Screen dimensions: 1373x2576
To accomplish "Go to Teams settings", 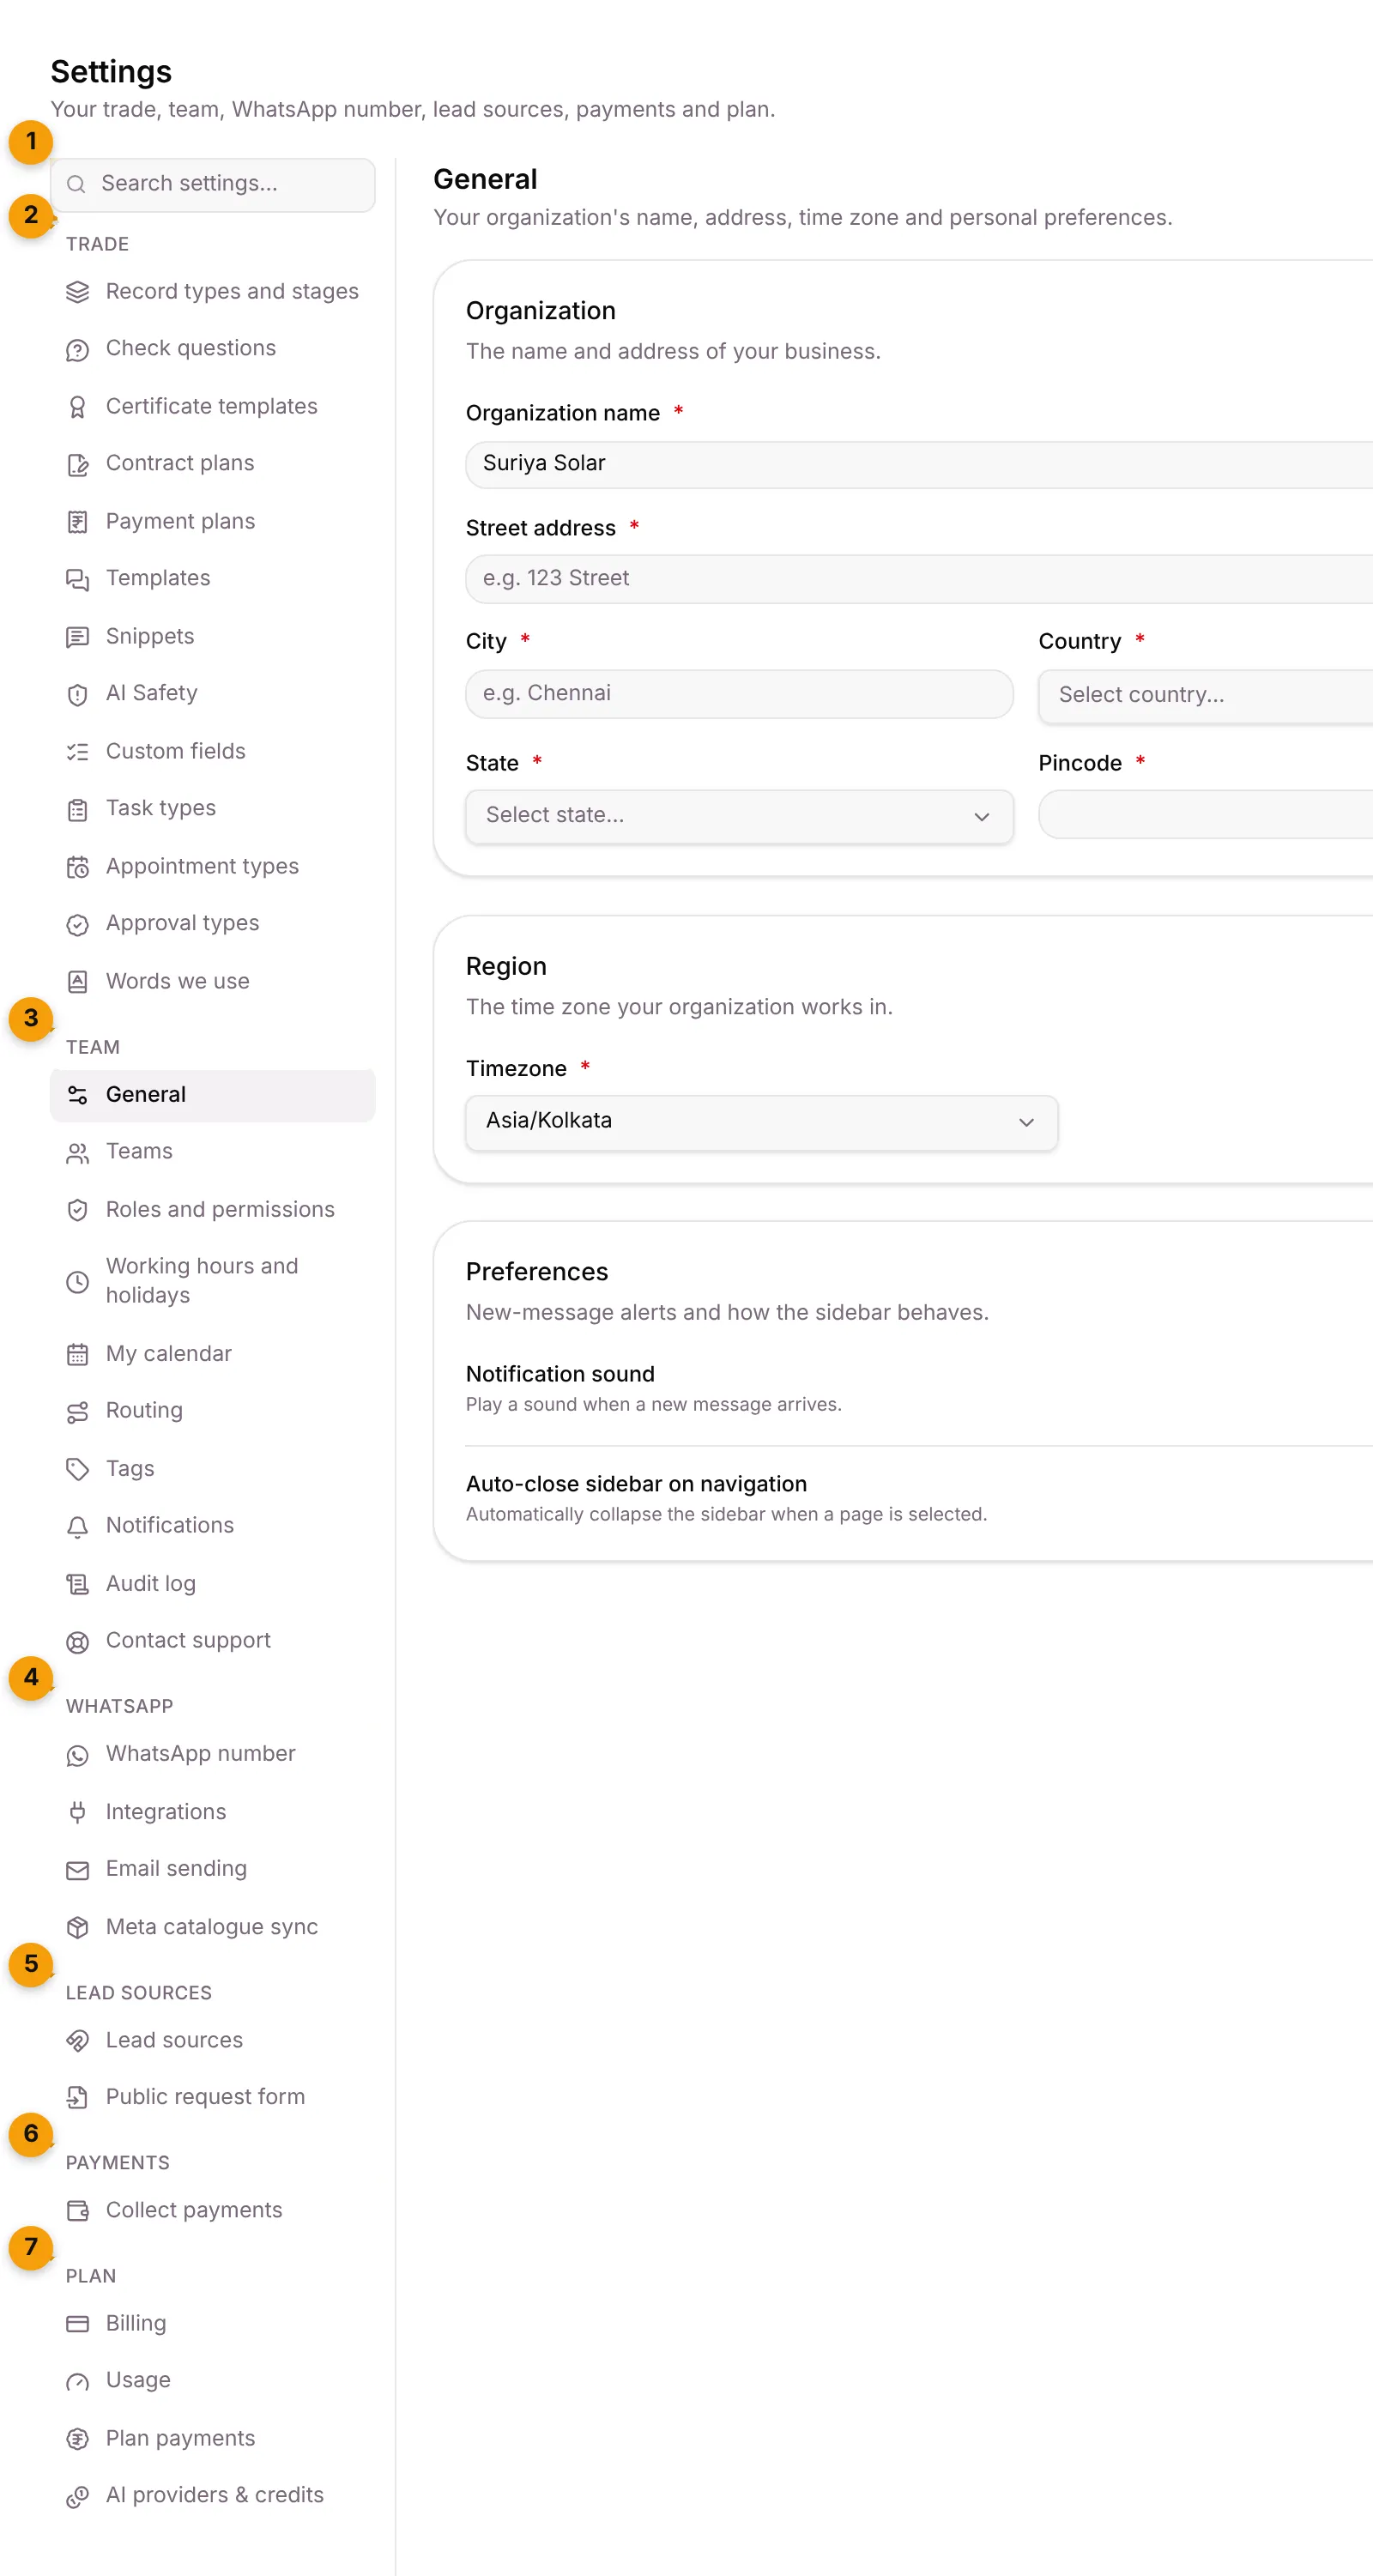I will coord(213,1152).
